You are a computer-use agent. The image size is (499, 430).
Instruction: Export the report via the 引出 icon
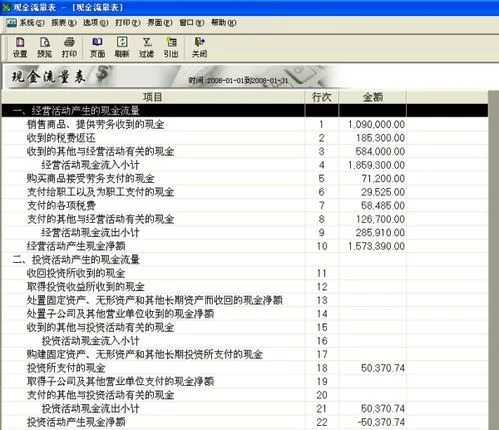[171, 47]
